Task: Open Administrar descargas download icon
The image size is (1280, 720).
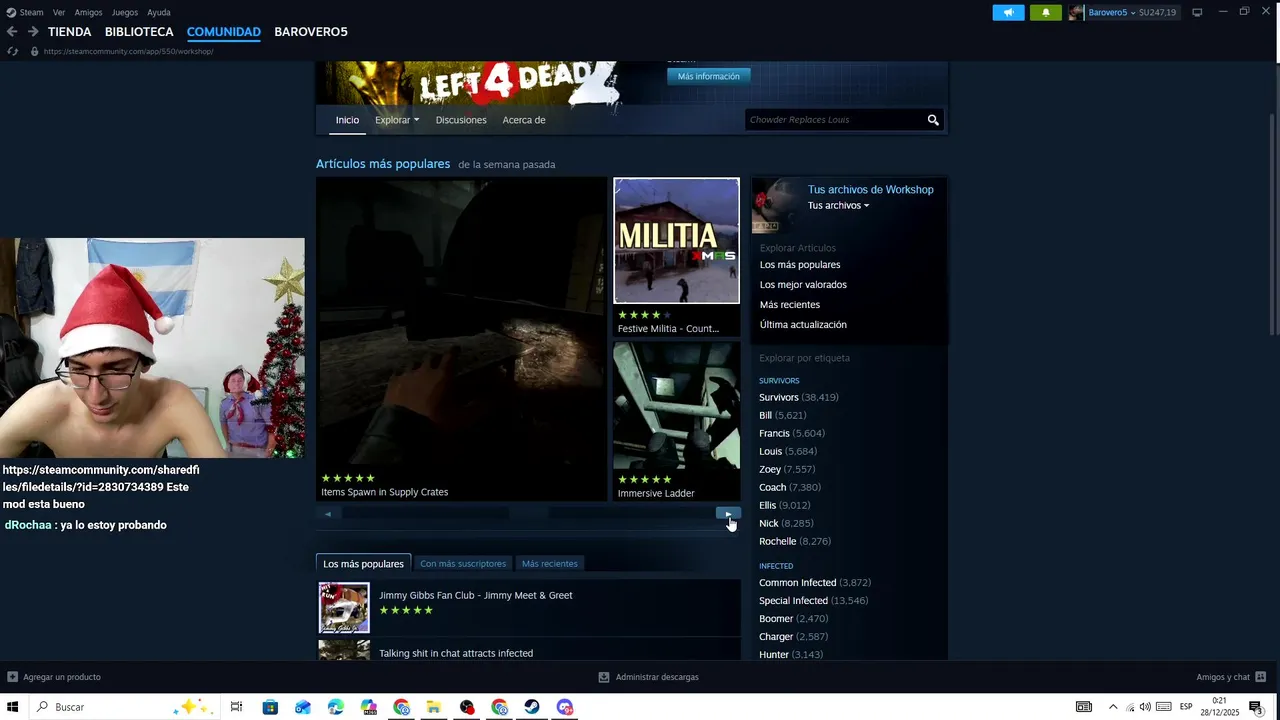Action: pyautogui.click(x=604, y=677)
